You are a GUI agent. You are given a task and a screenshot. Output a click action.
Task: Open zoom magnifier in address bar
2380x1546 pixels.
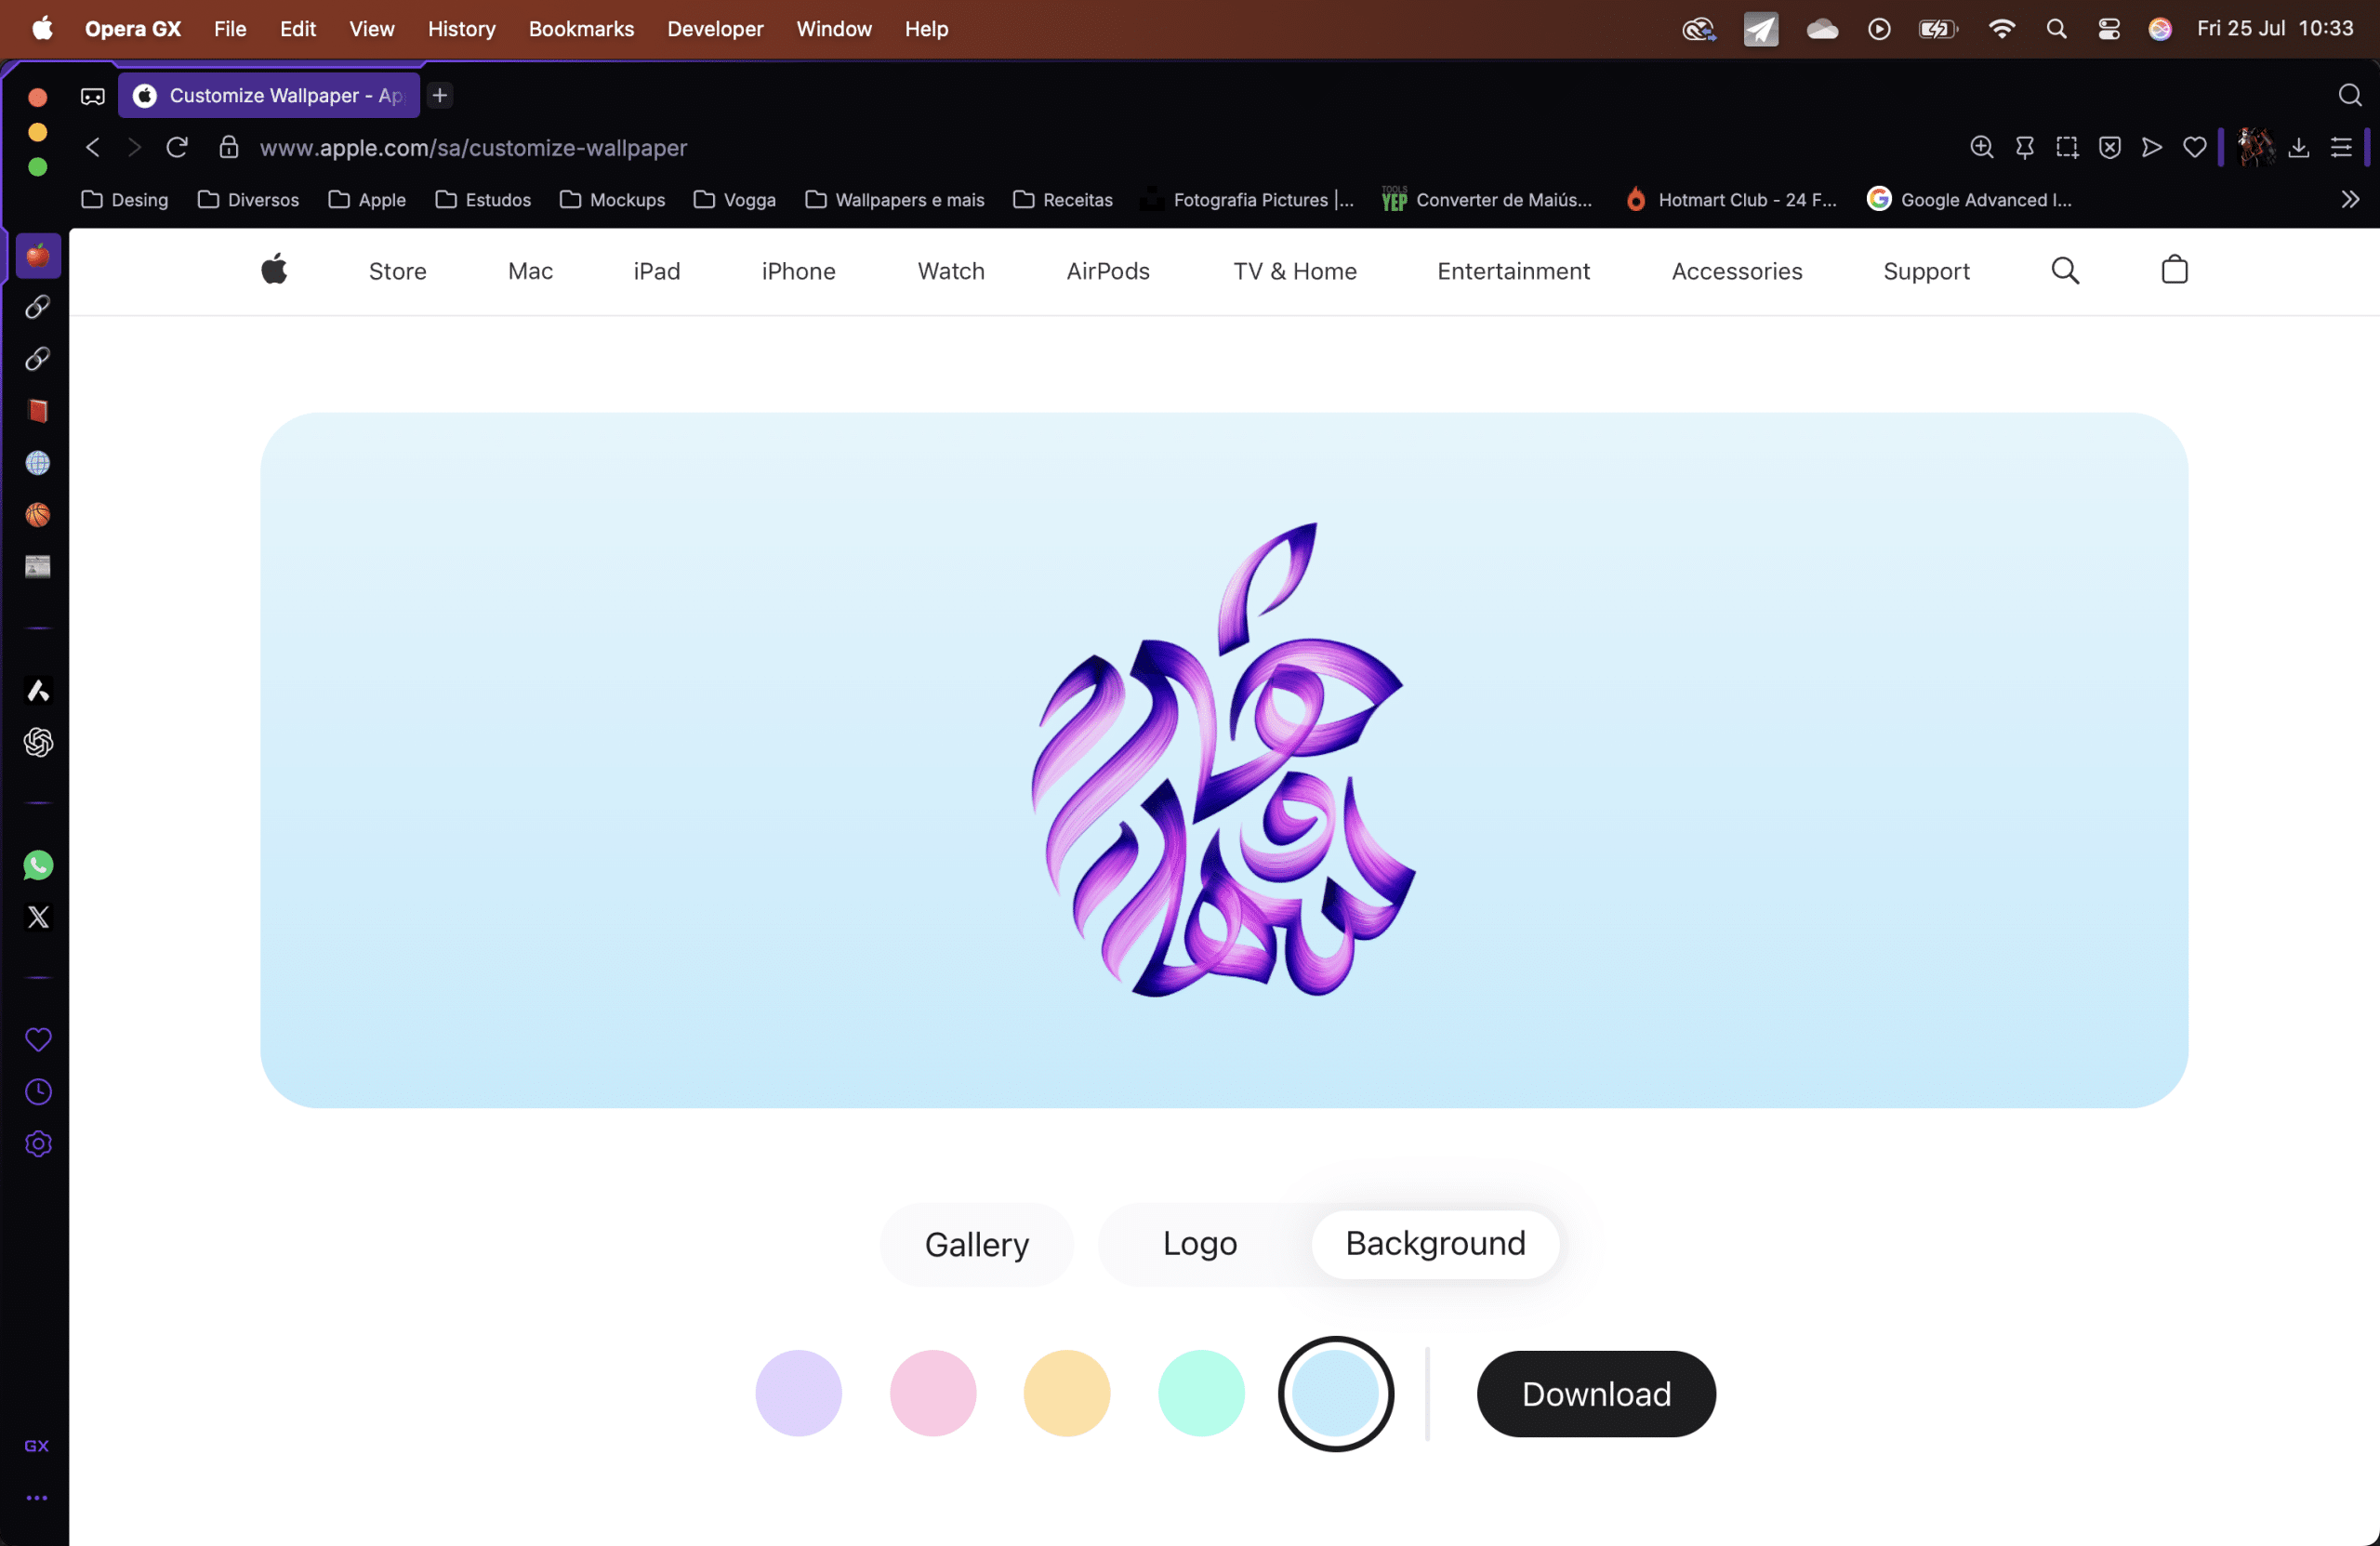(1981, 148)
